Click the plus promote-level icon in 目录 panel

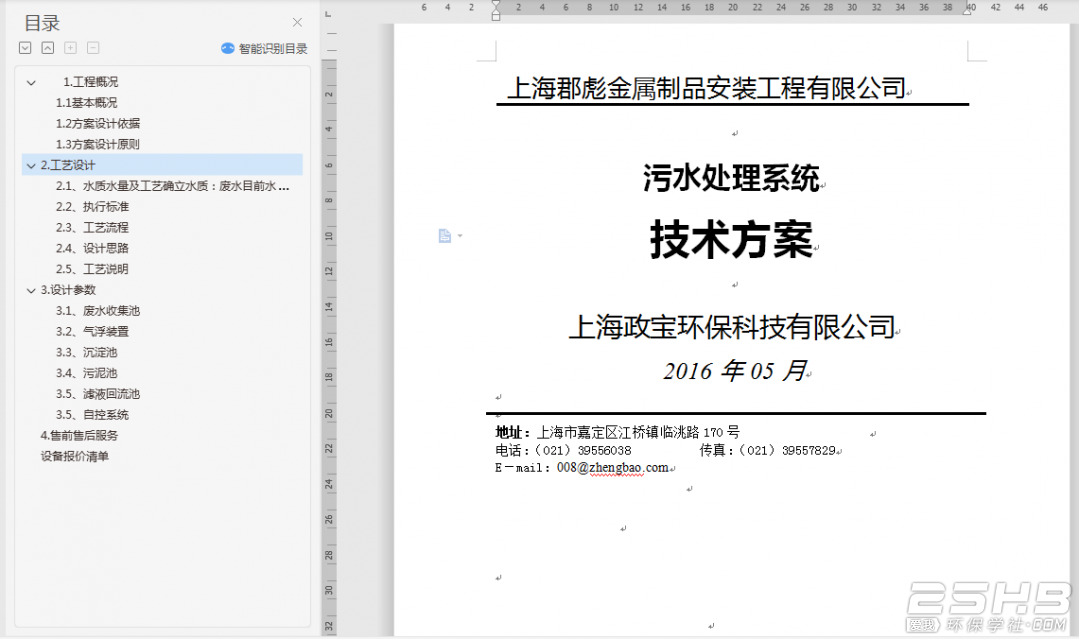point(70,47)
